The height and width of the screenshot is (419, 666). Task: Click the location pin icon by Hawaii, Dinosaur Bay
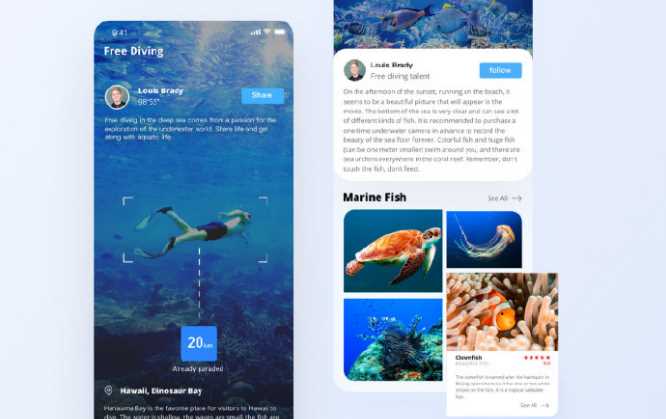[109, 390]
